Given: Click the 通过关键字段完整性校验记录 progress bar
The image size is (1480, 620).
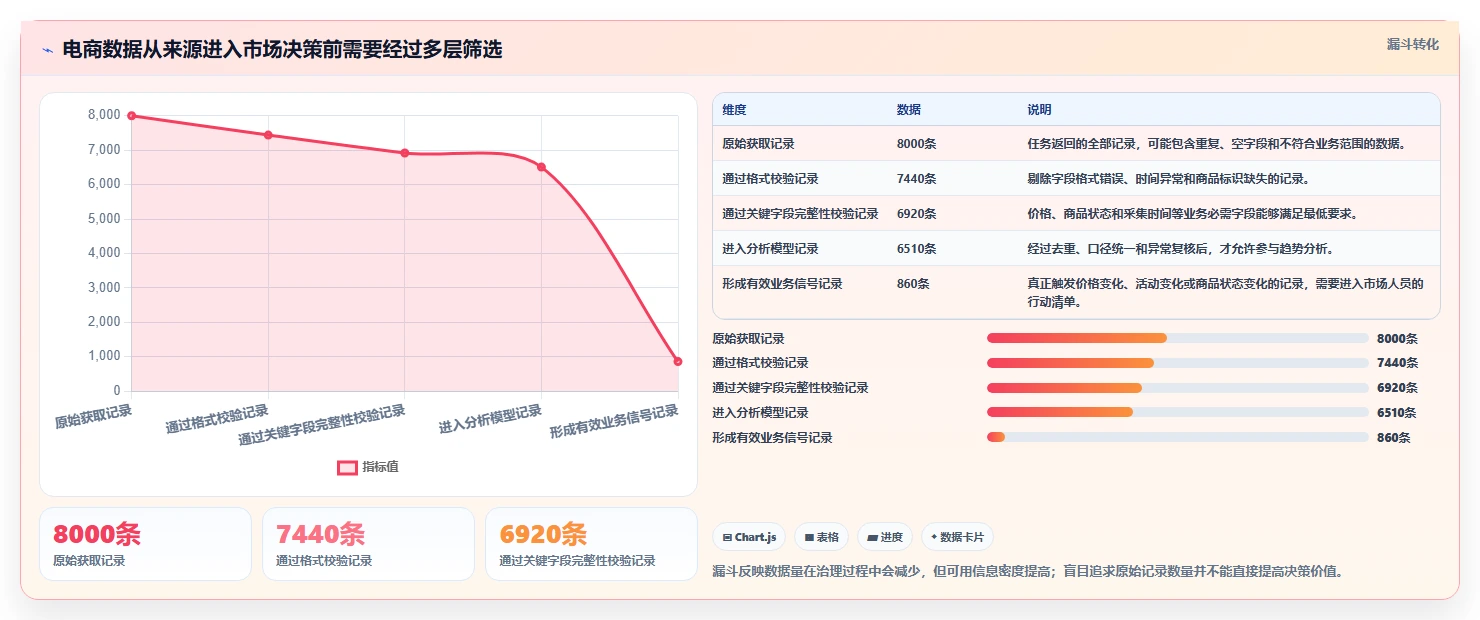Looking at the screenshot, I should click(x=1177, y=388).
